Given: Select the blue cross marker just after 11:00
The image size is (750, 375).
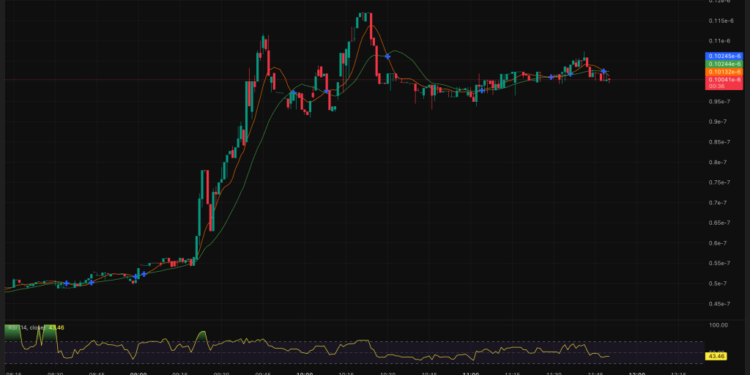Looking at the screenshot, I should tap(482, 90).
